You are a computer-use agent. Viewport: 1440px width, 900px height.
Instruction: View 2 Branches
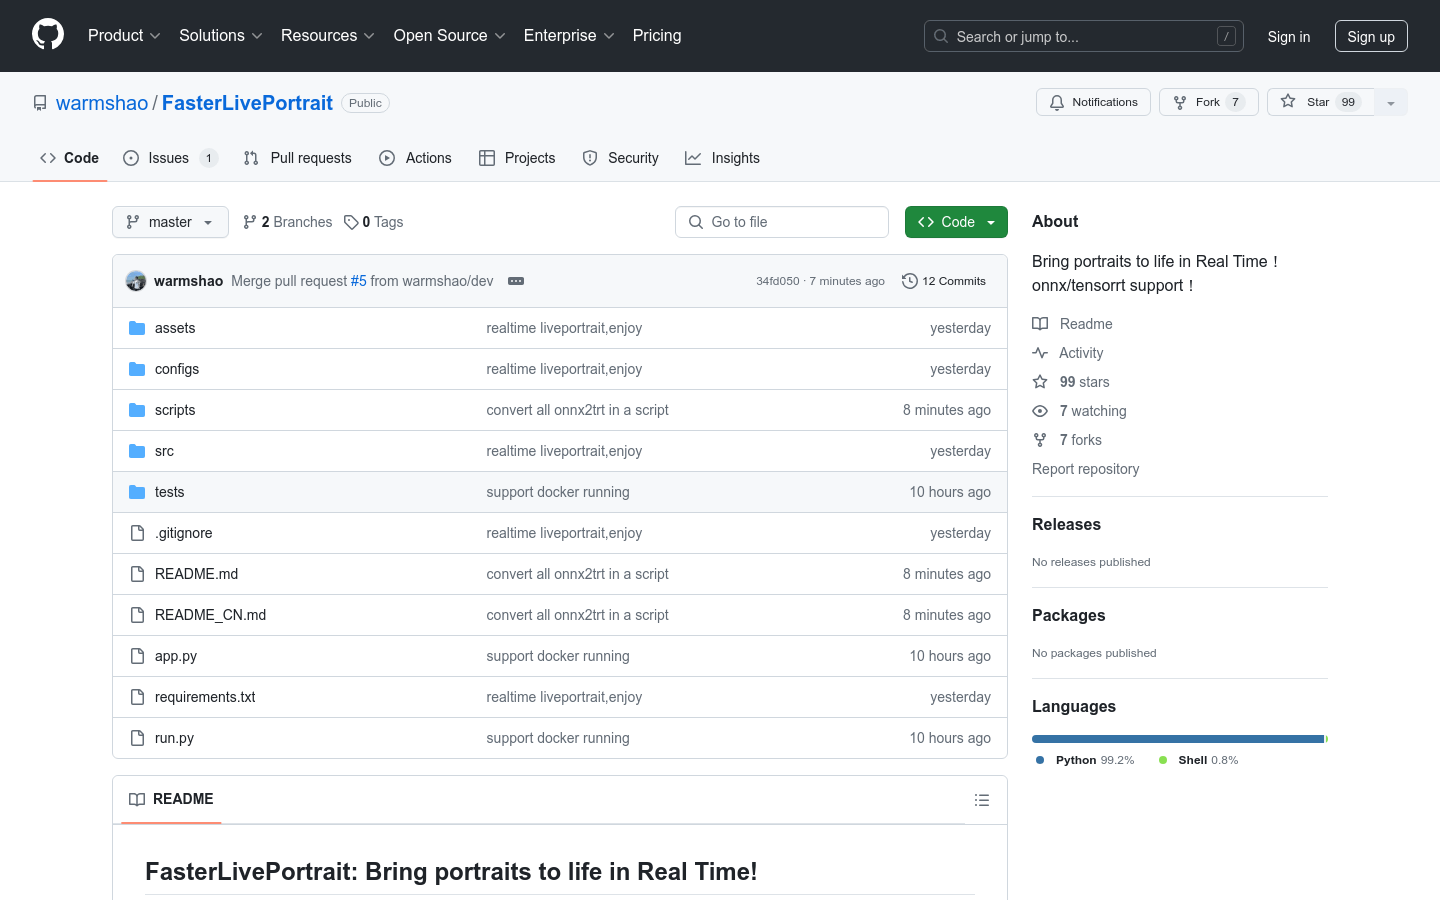tap(287, 222)
